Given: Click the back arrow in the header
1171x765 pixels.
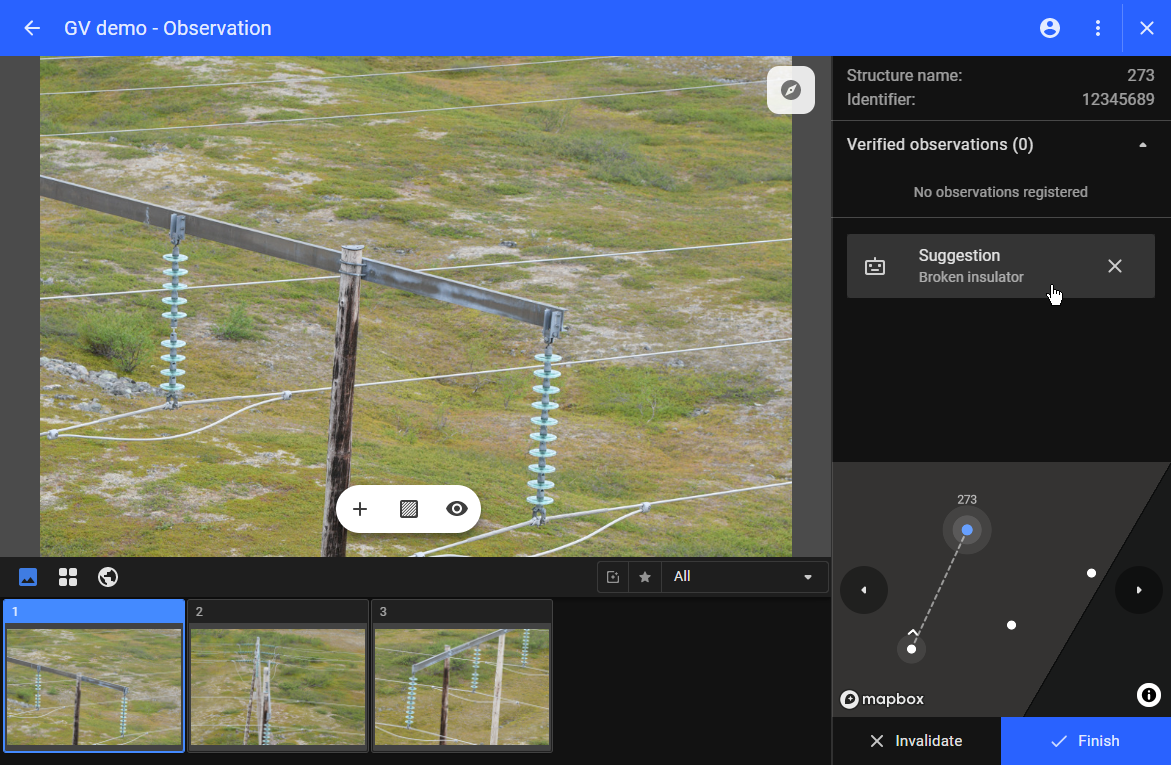Looking at the screenshot, I should coord(32,28).
